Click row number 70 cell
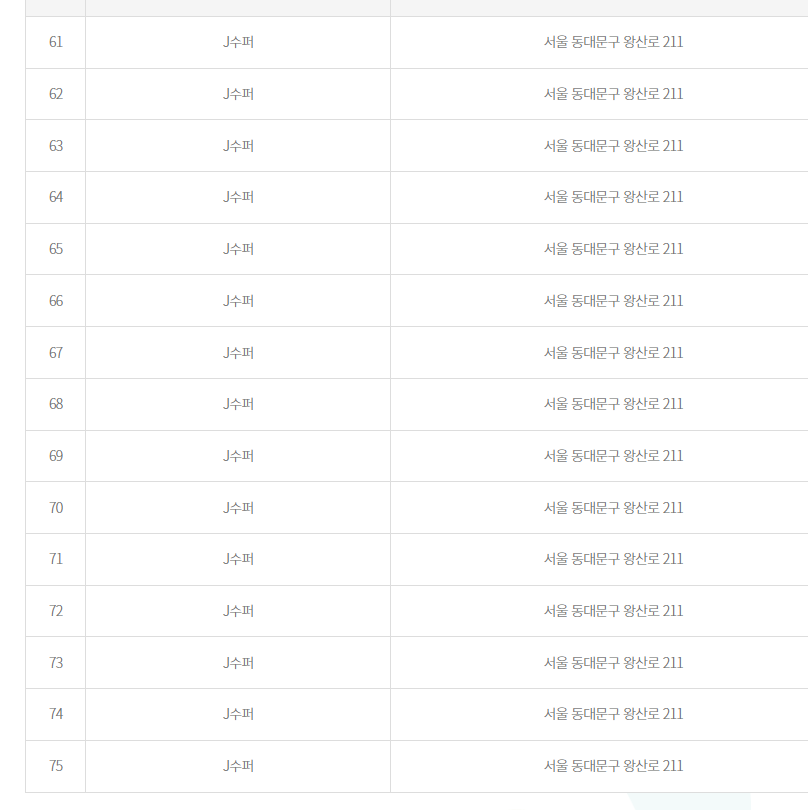 [56, 508]
